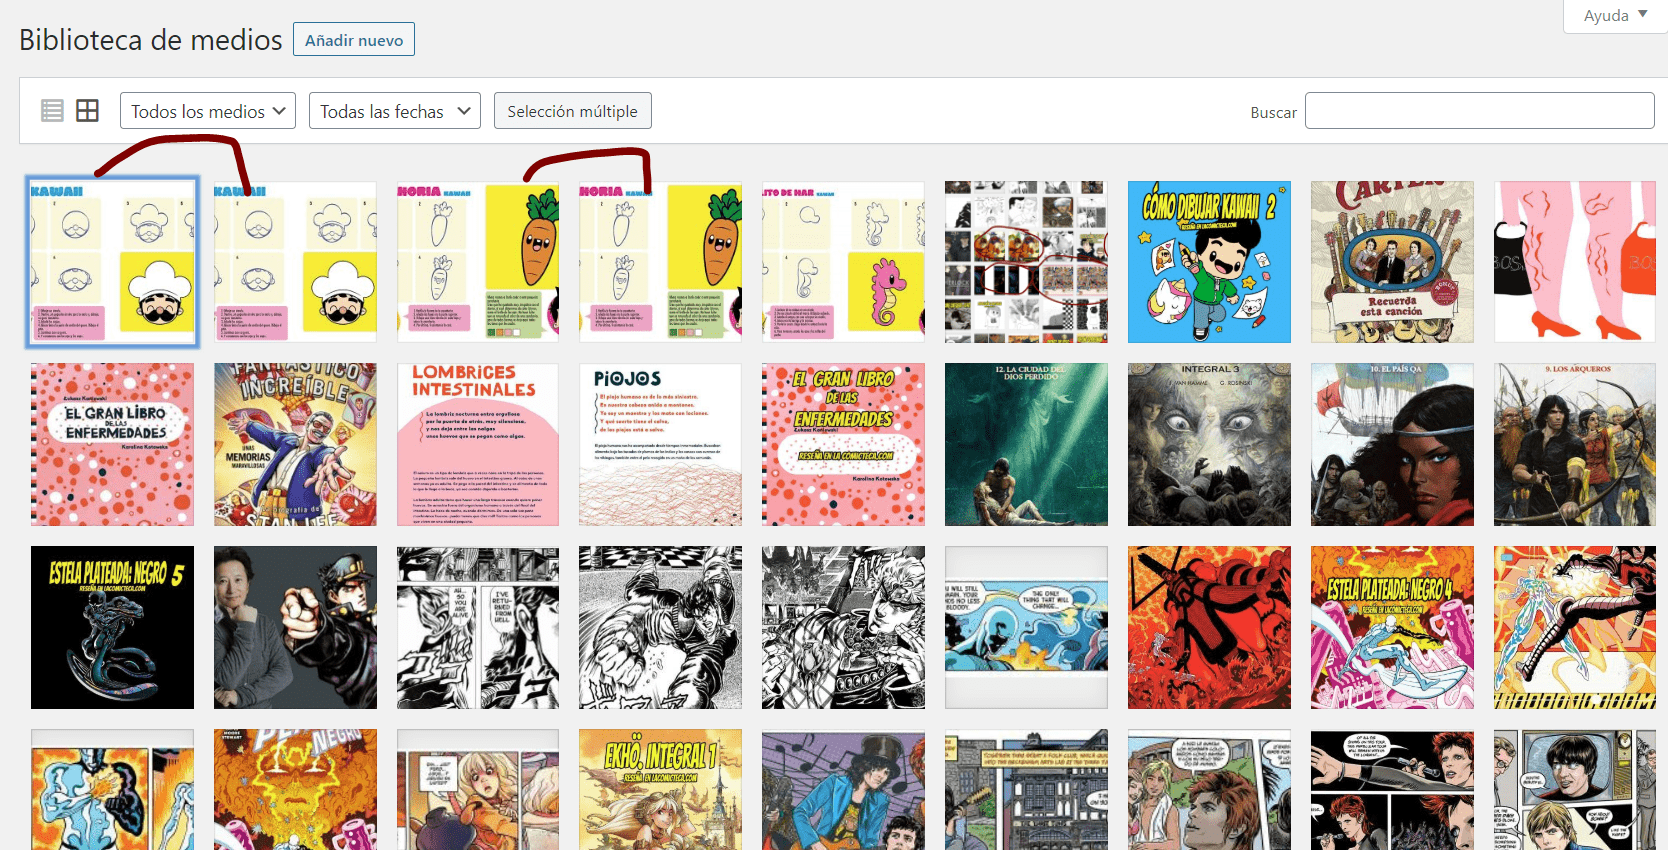Focus the Buscar search field
Screen dimensions: 1668x850
(1480, 111)
